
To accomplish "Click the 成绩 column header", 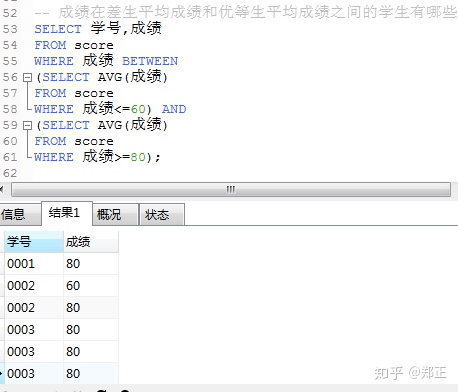I will click(x=91, y=241).
